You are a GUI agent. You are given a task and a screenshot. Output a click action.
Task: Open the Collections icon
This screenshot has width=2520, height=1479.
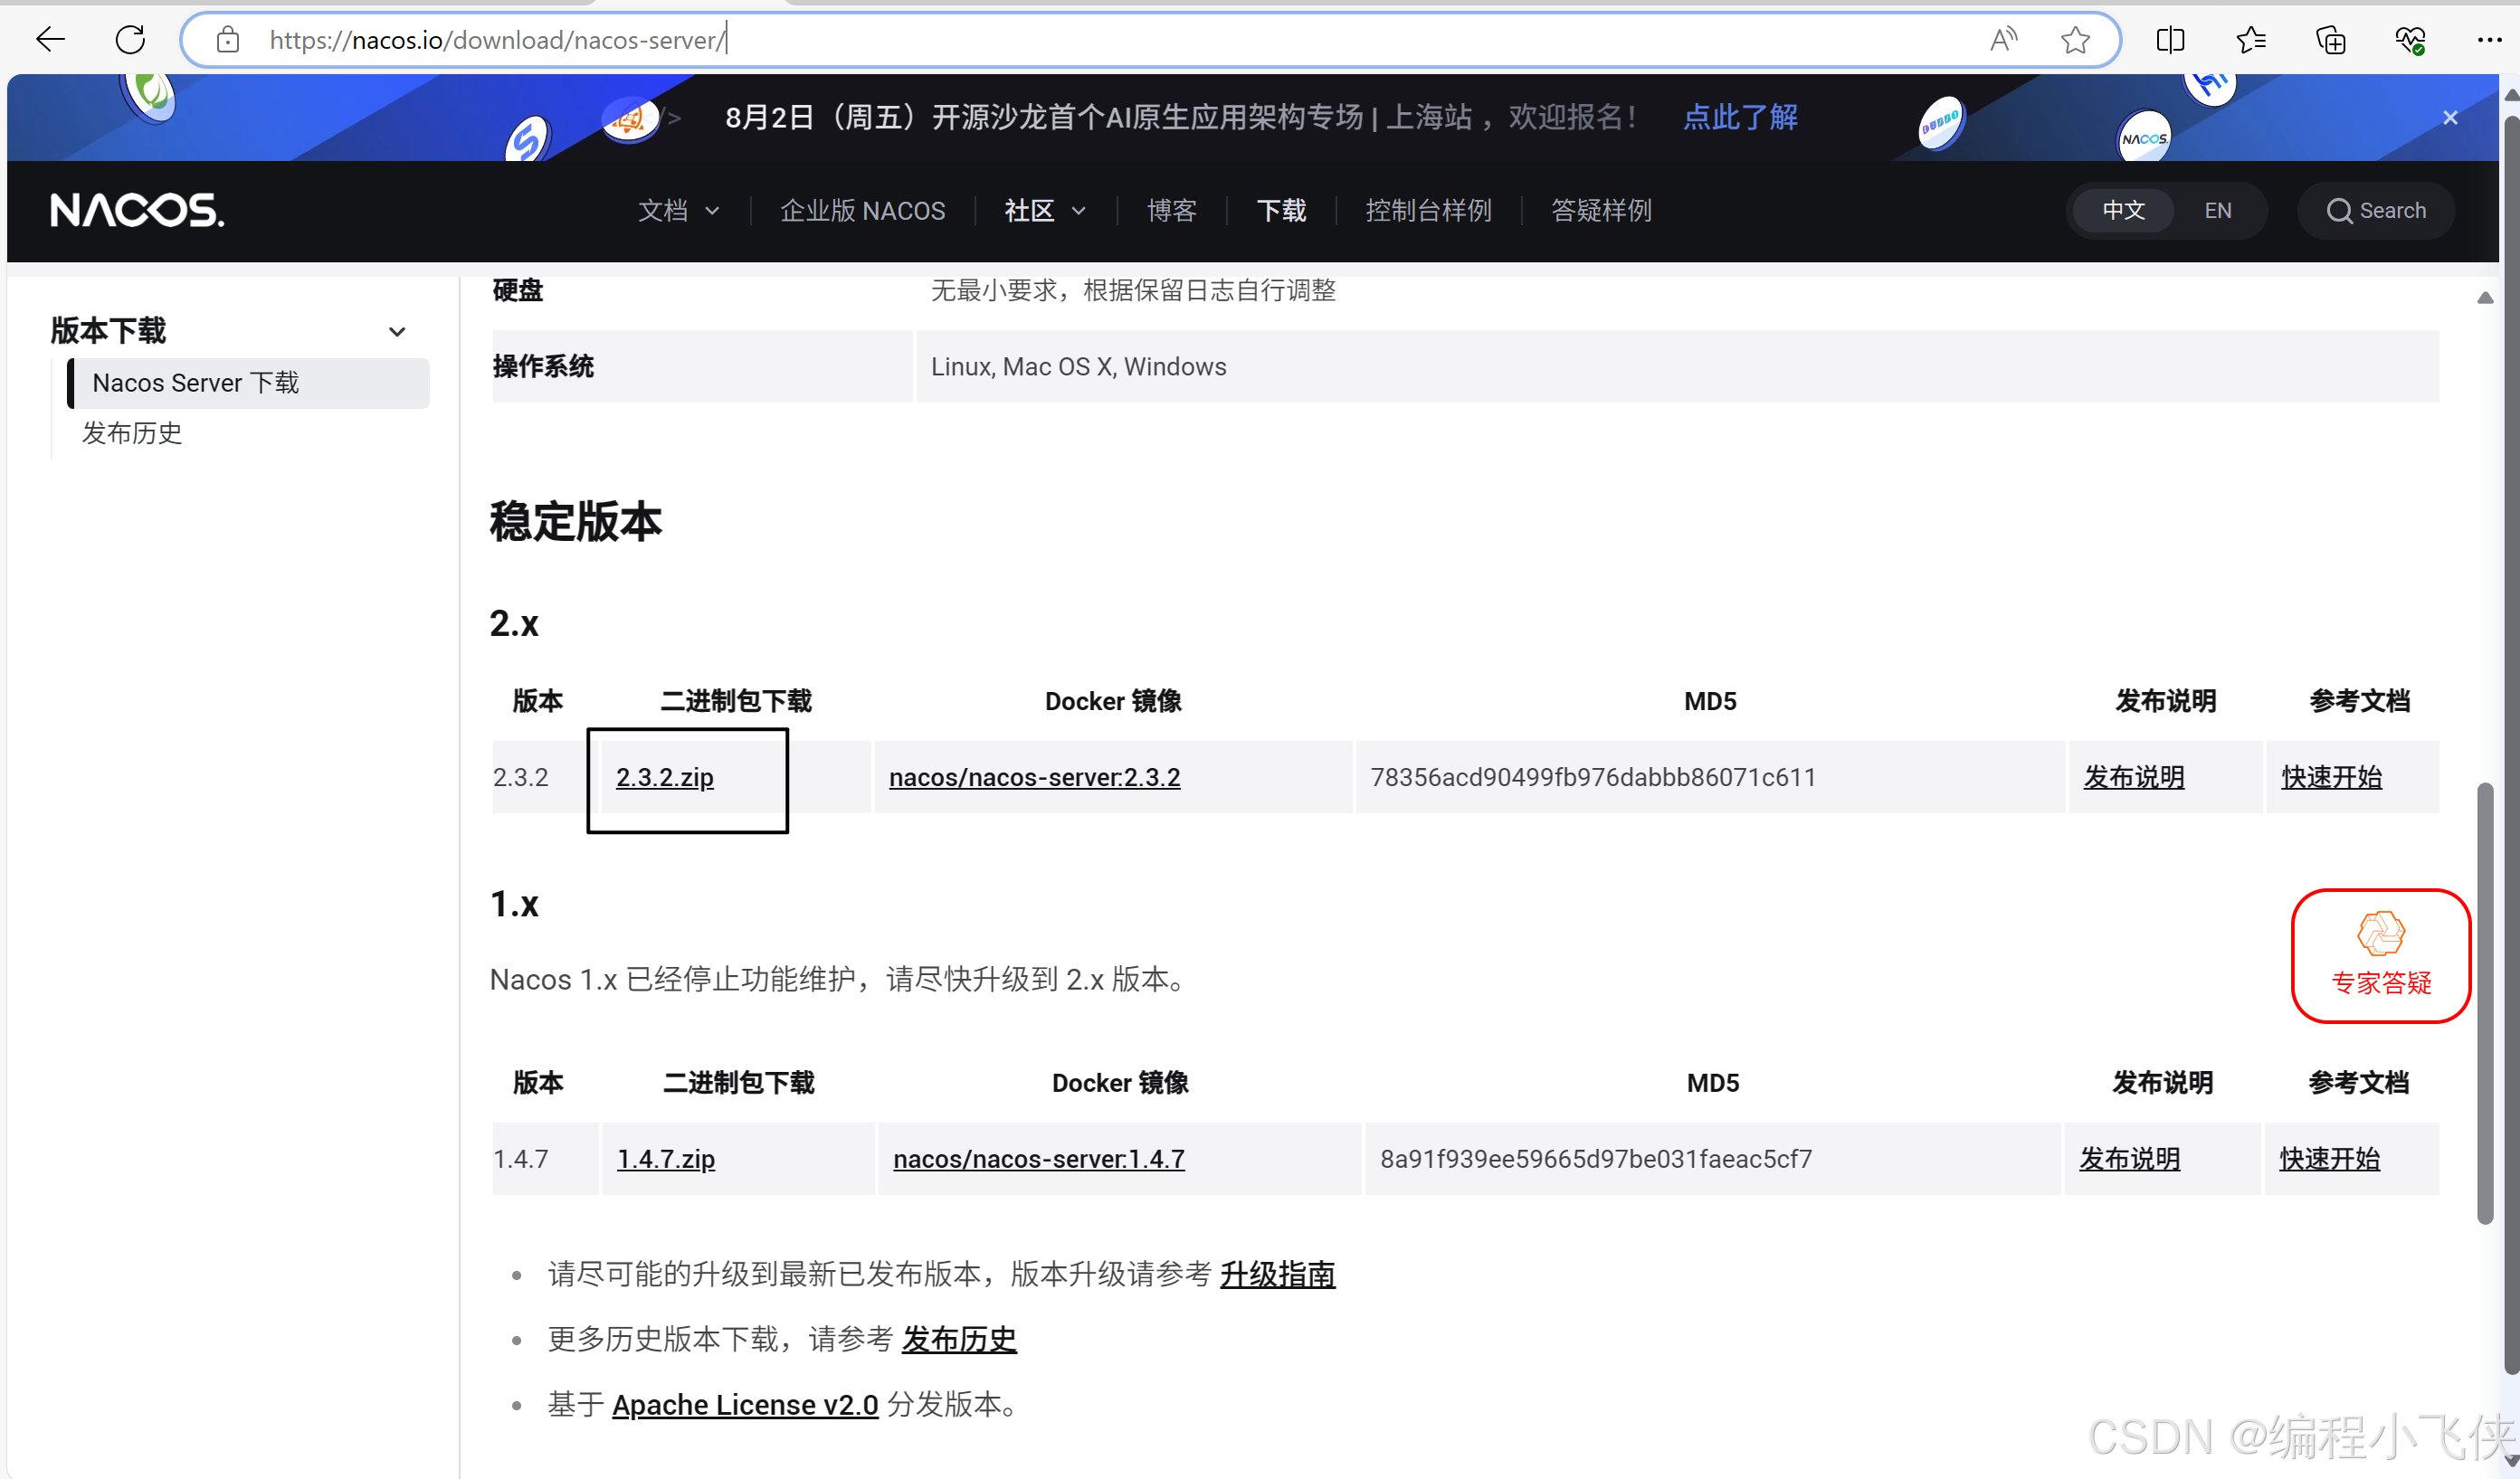[2331, 40]
